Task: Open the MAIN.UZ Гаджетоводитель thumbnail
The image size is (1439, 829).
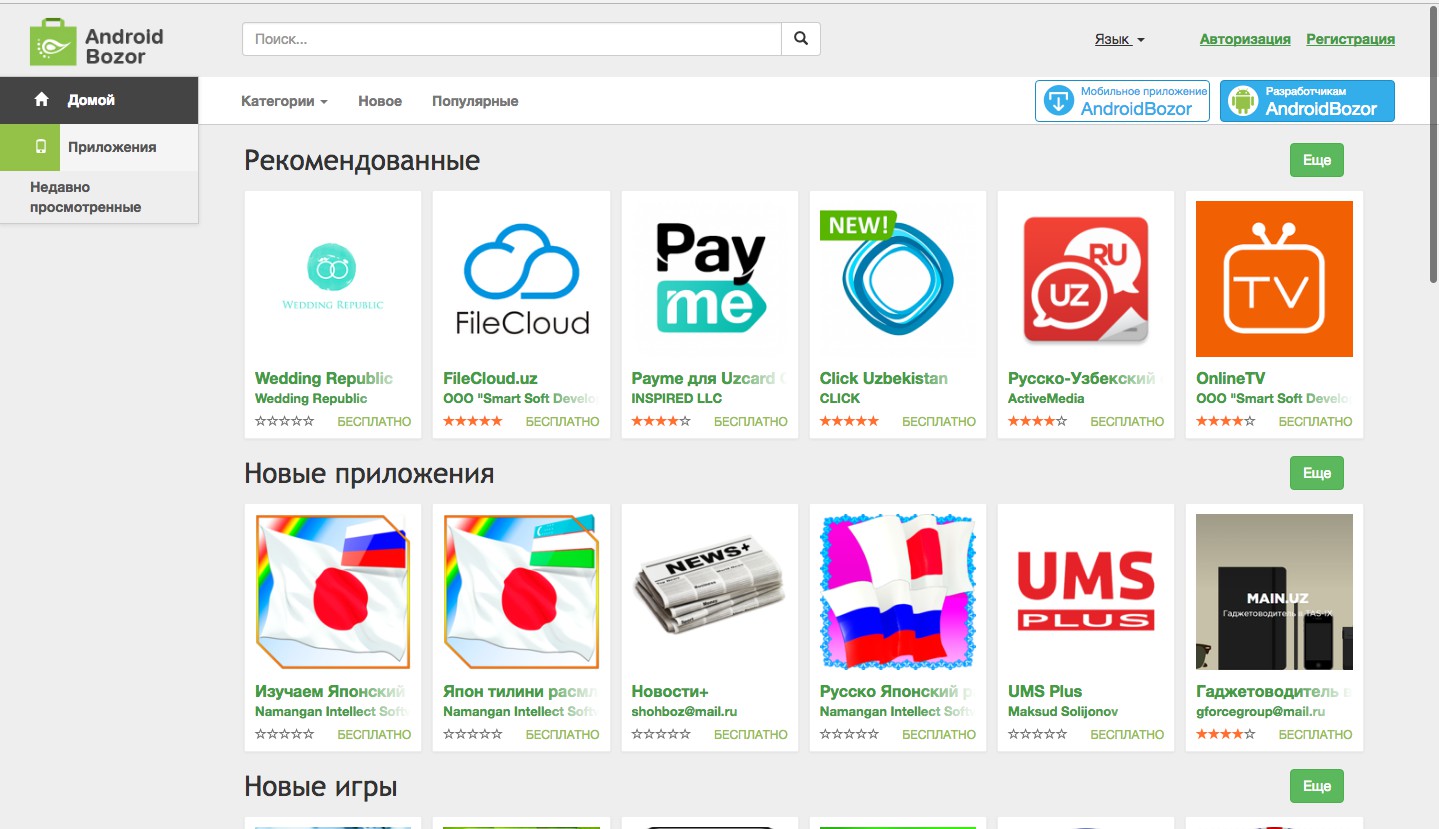Action: click(x=1274, y=592)
